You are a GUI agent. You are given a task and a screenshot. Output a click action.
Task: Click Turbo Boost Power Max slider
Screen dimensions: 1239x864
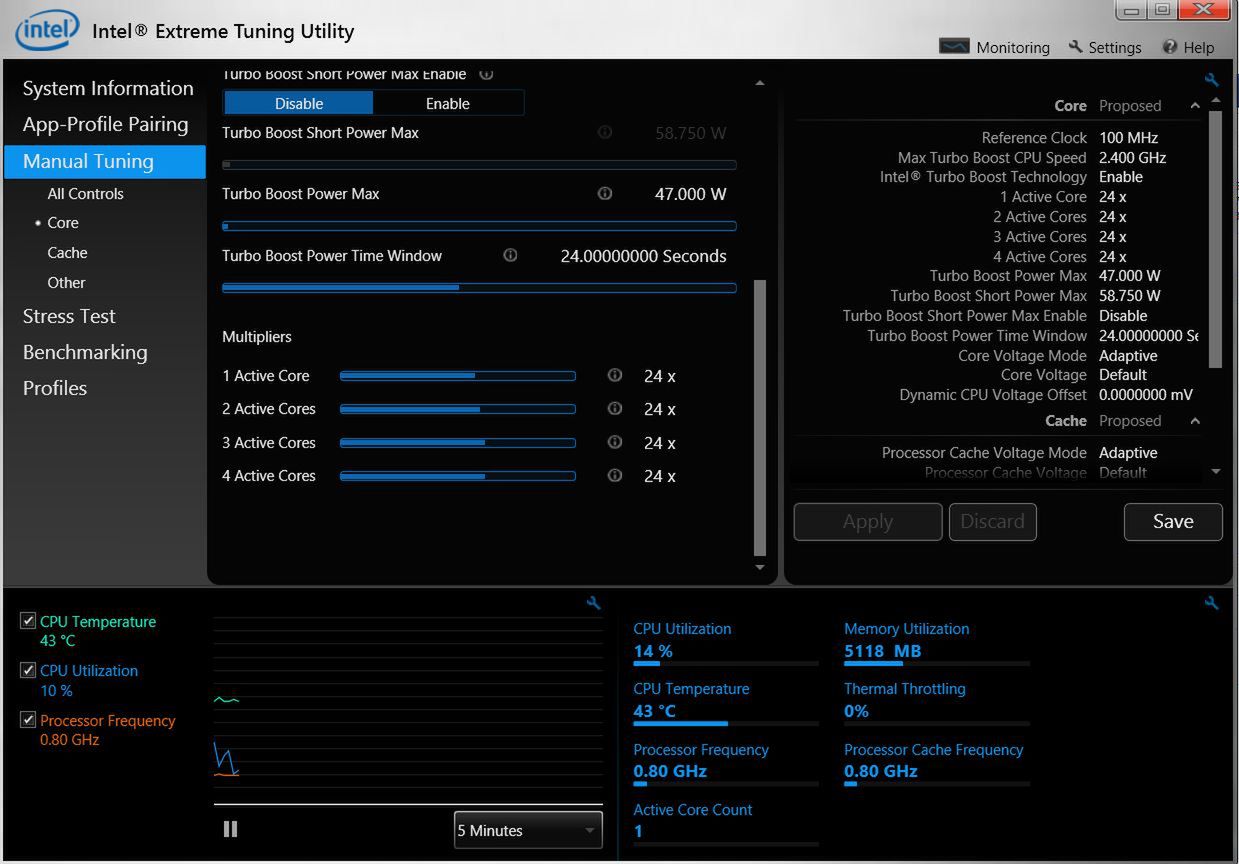[479, 226]
